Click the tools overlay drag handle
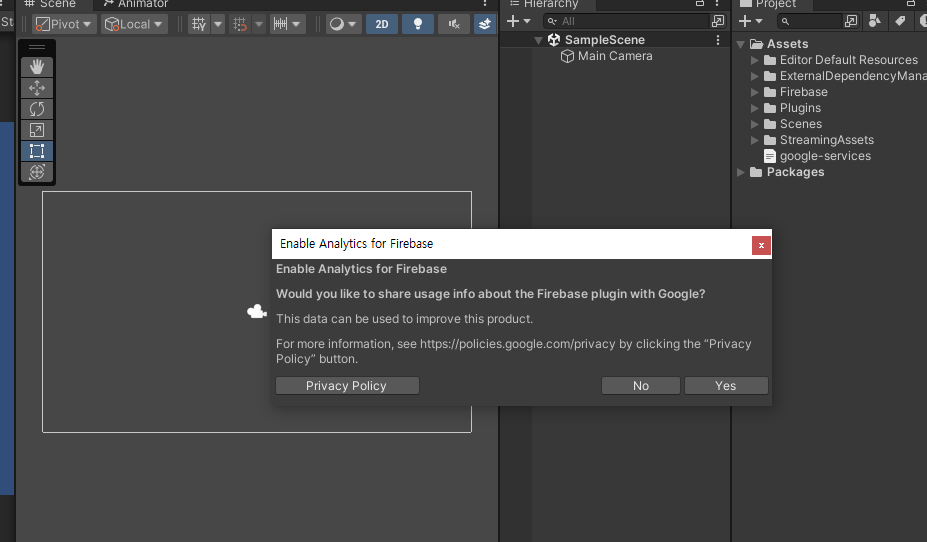927x542 pixels. pos(37,47)
